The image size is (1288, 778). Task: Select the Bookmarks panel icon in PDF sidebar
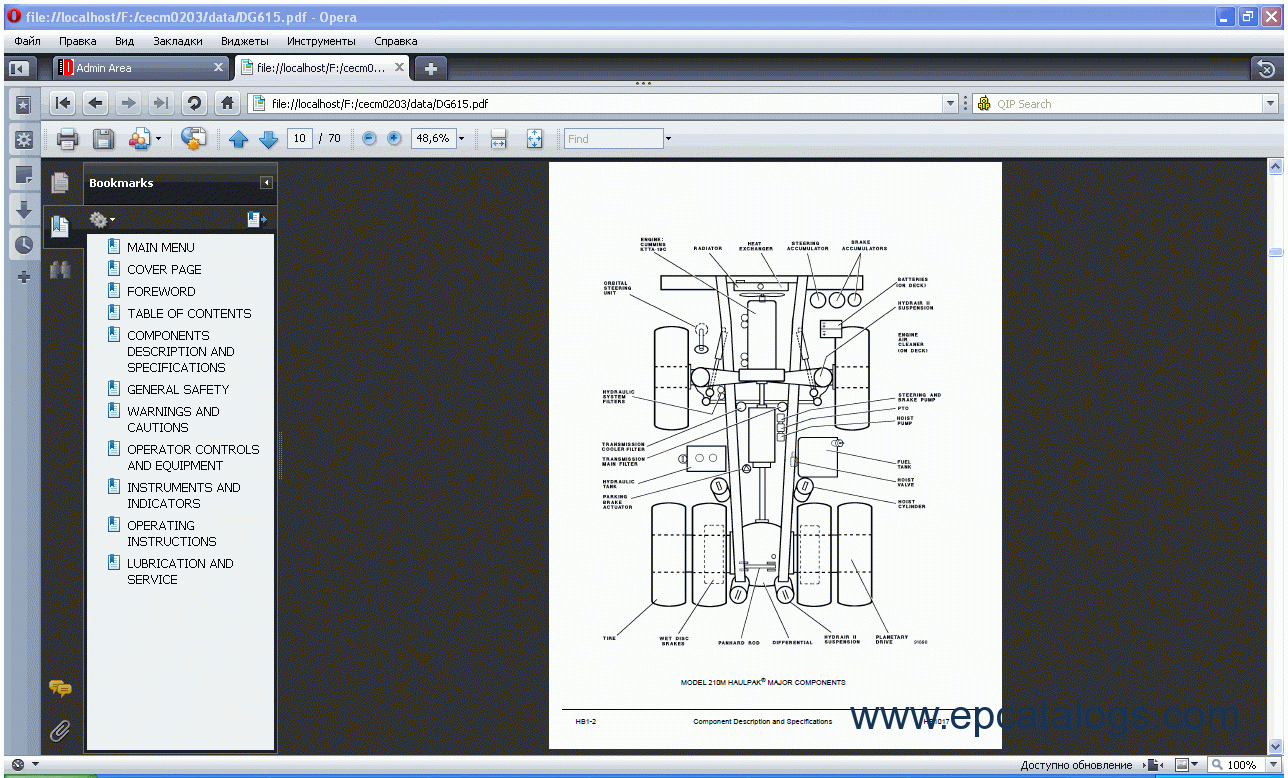[x=60, y=226]
